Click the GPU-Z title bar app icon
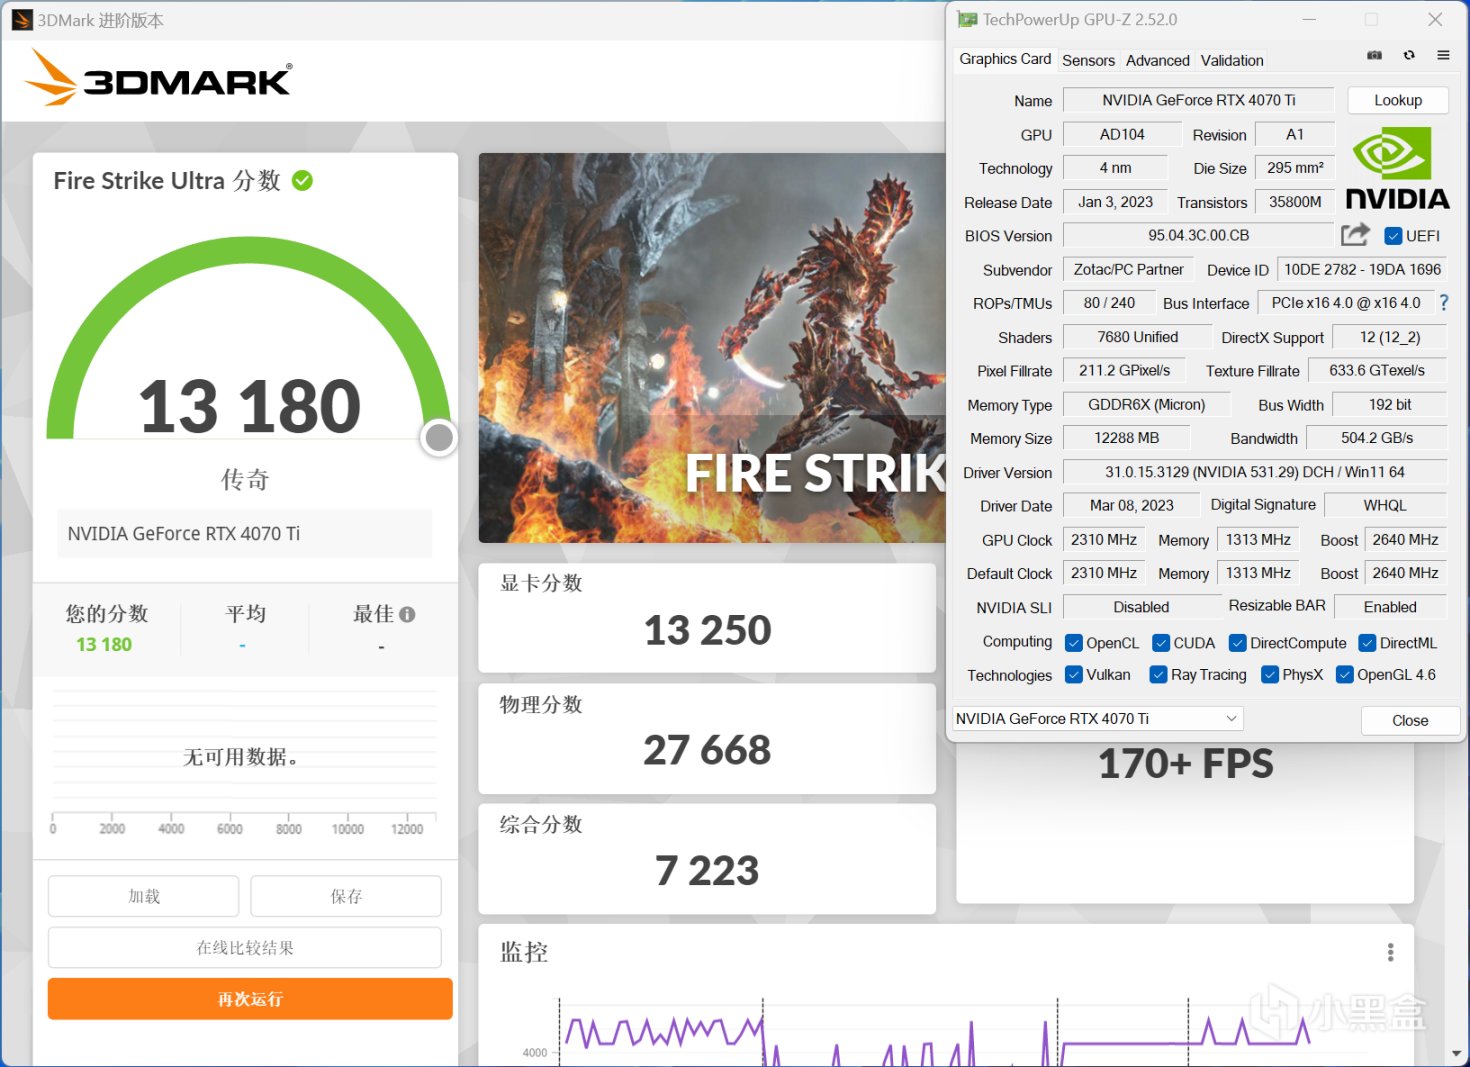 [x=967, y=19]
